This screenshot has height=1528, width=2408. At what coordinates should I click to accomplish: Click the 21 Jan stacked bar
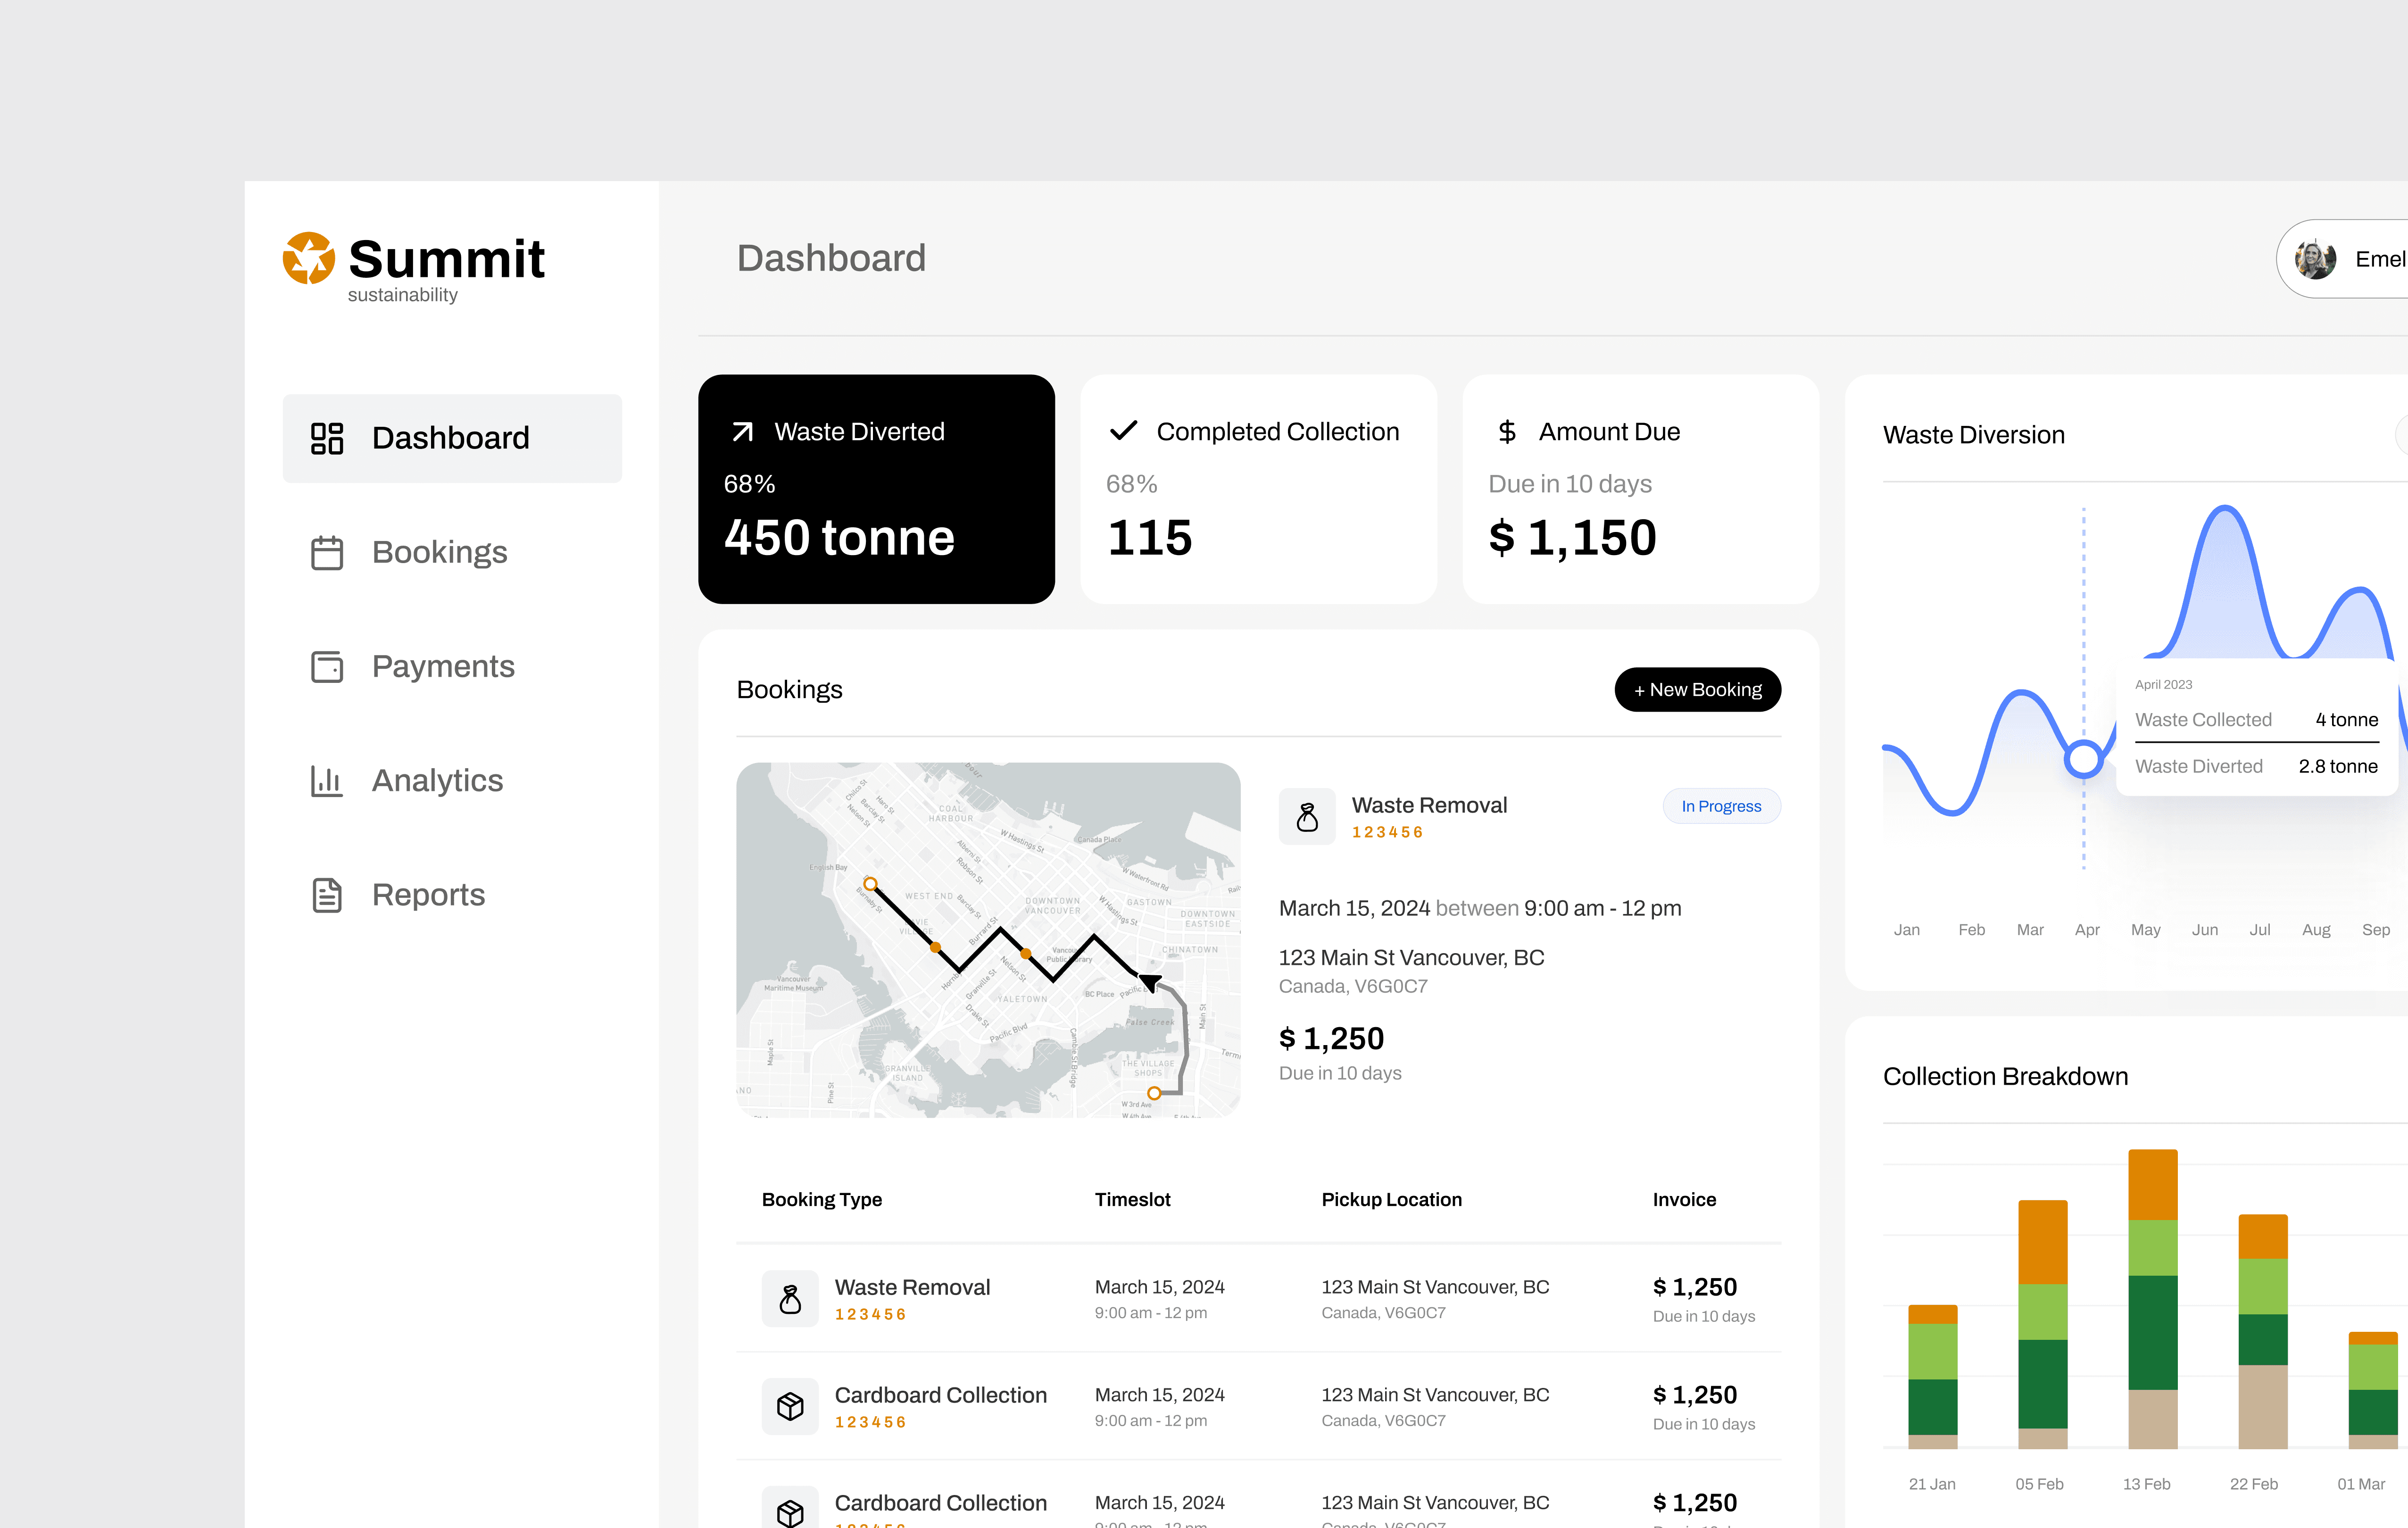[1932, 1377]
